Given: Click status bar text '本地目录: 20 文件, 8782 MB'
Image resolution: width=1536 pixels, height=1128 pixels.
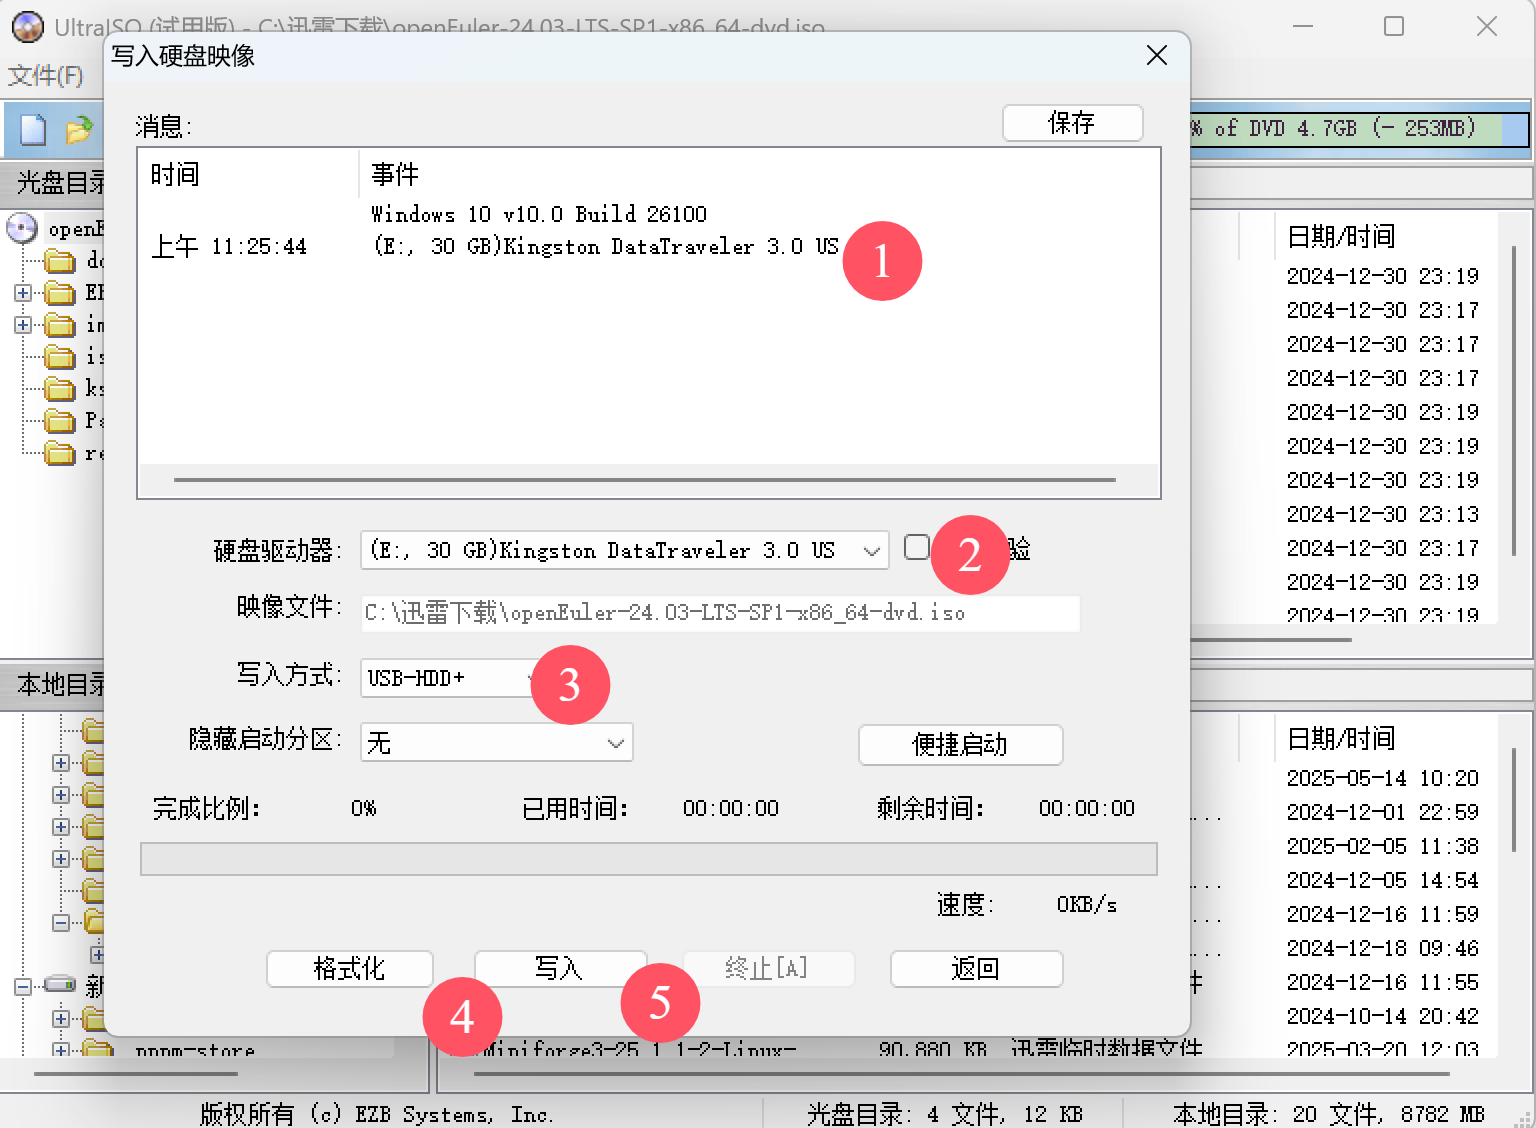Looking at the screenshot, I should click(1329, 1113).
